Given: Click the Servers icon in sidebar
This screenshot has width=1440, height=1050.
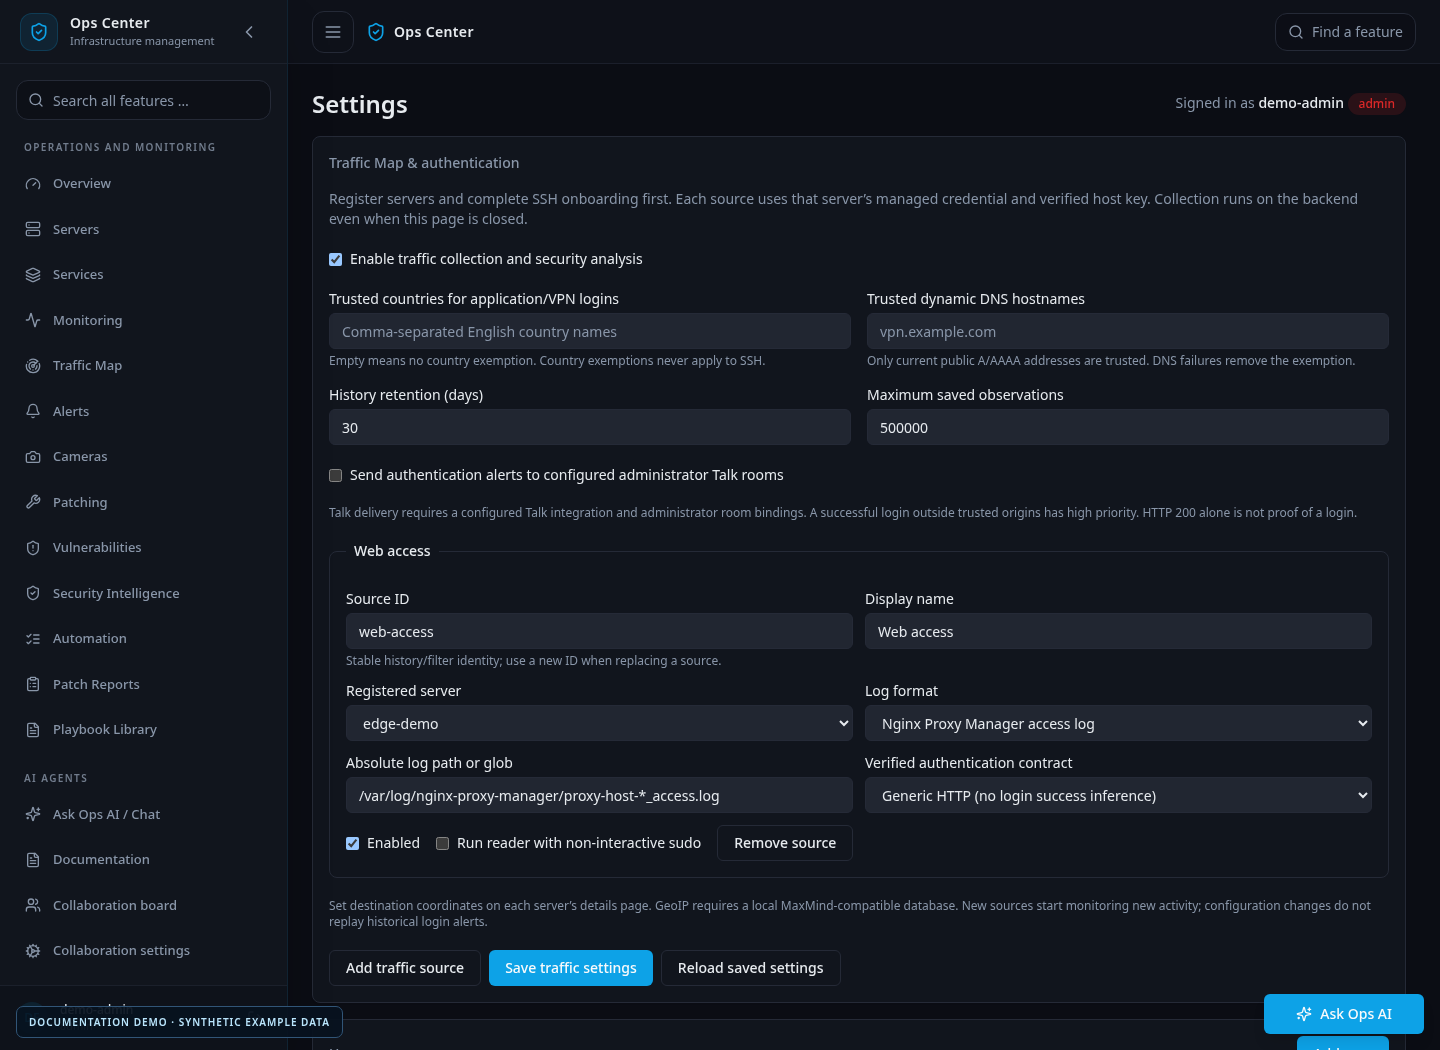Looking at the screenshot, I should [x=33, y=230].
